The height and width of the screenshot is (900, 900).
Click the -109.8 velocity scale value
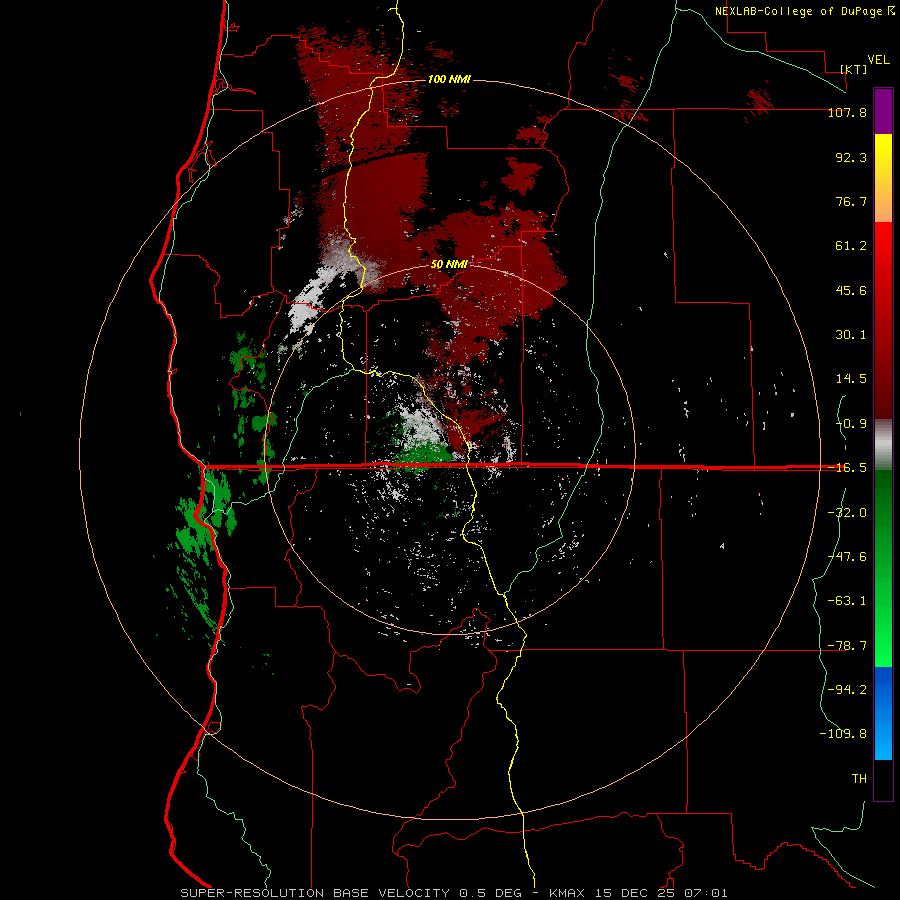(843, 734)
